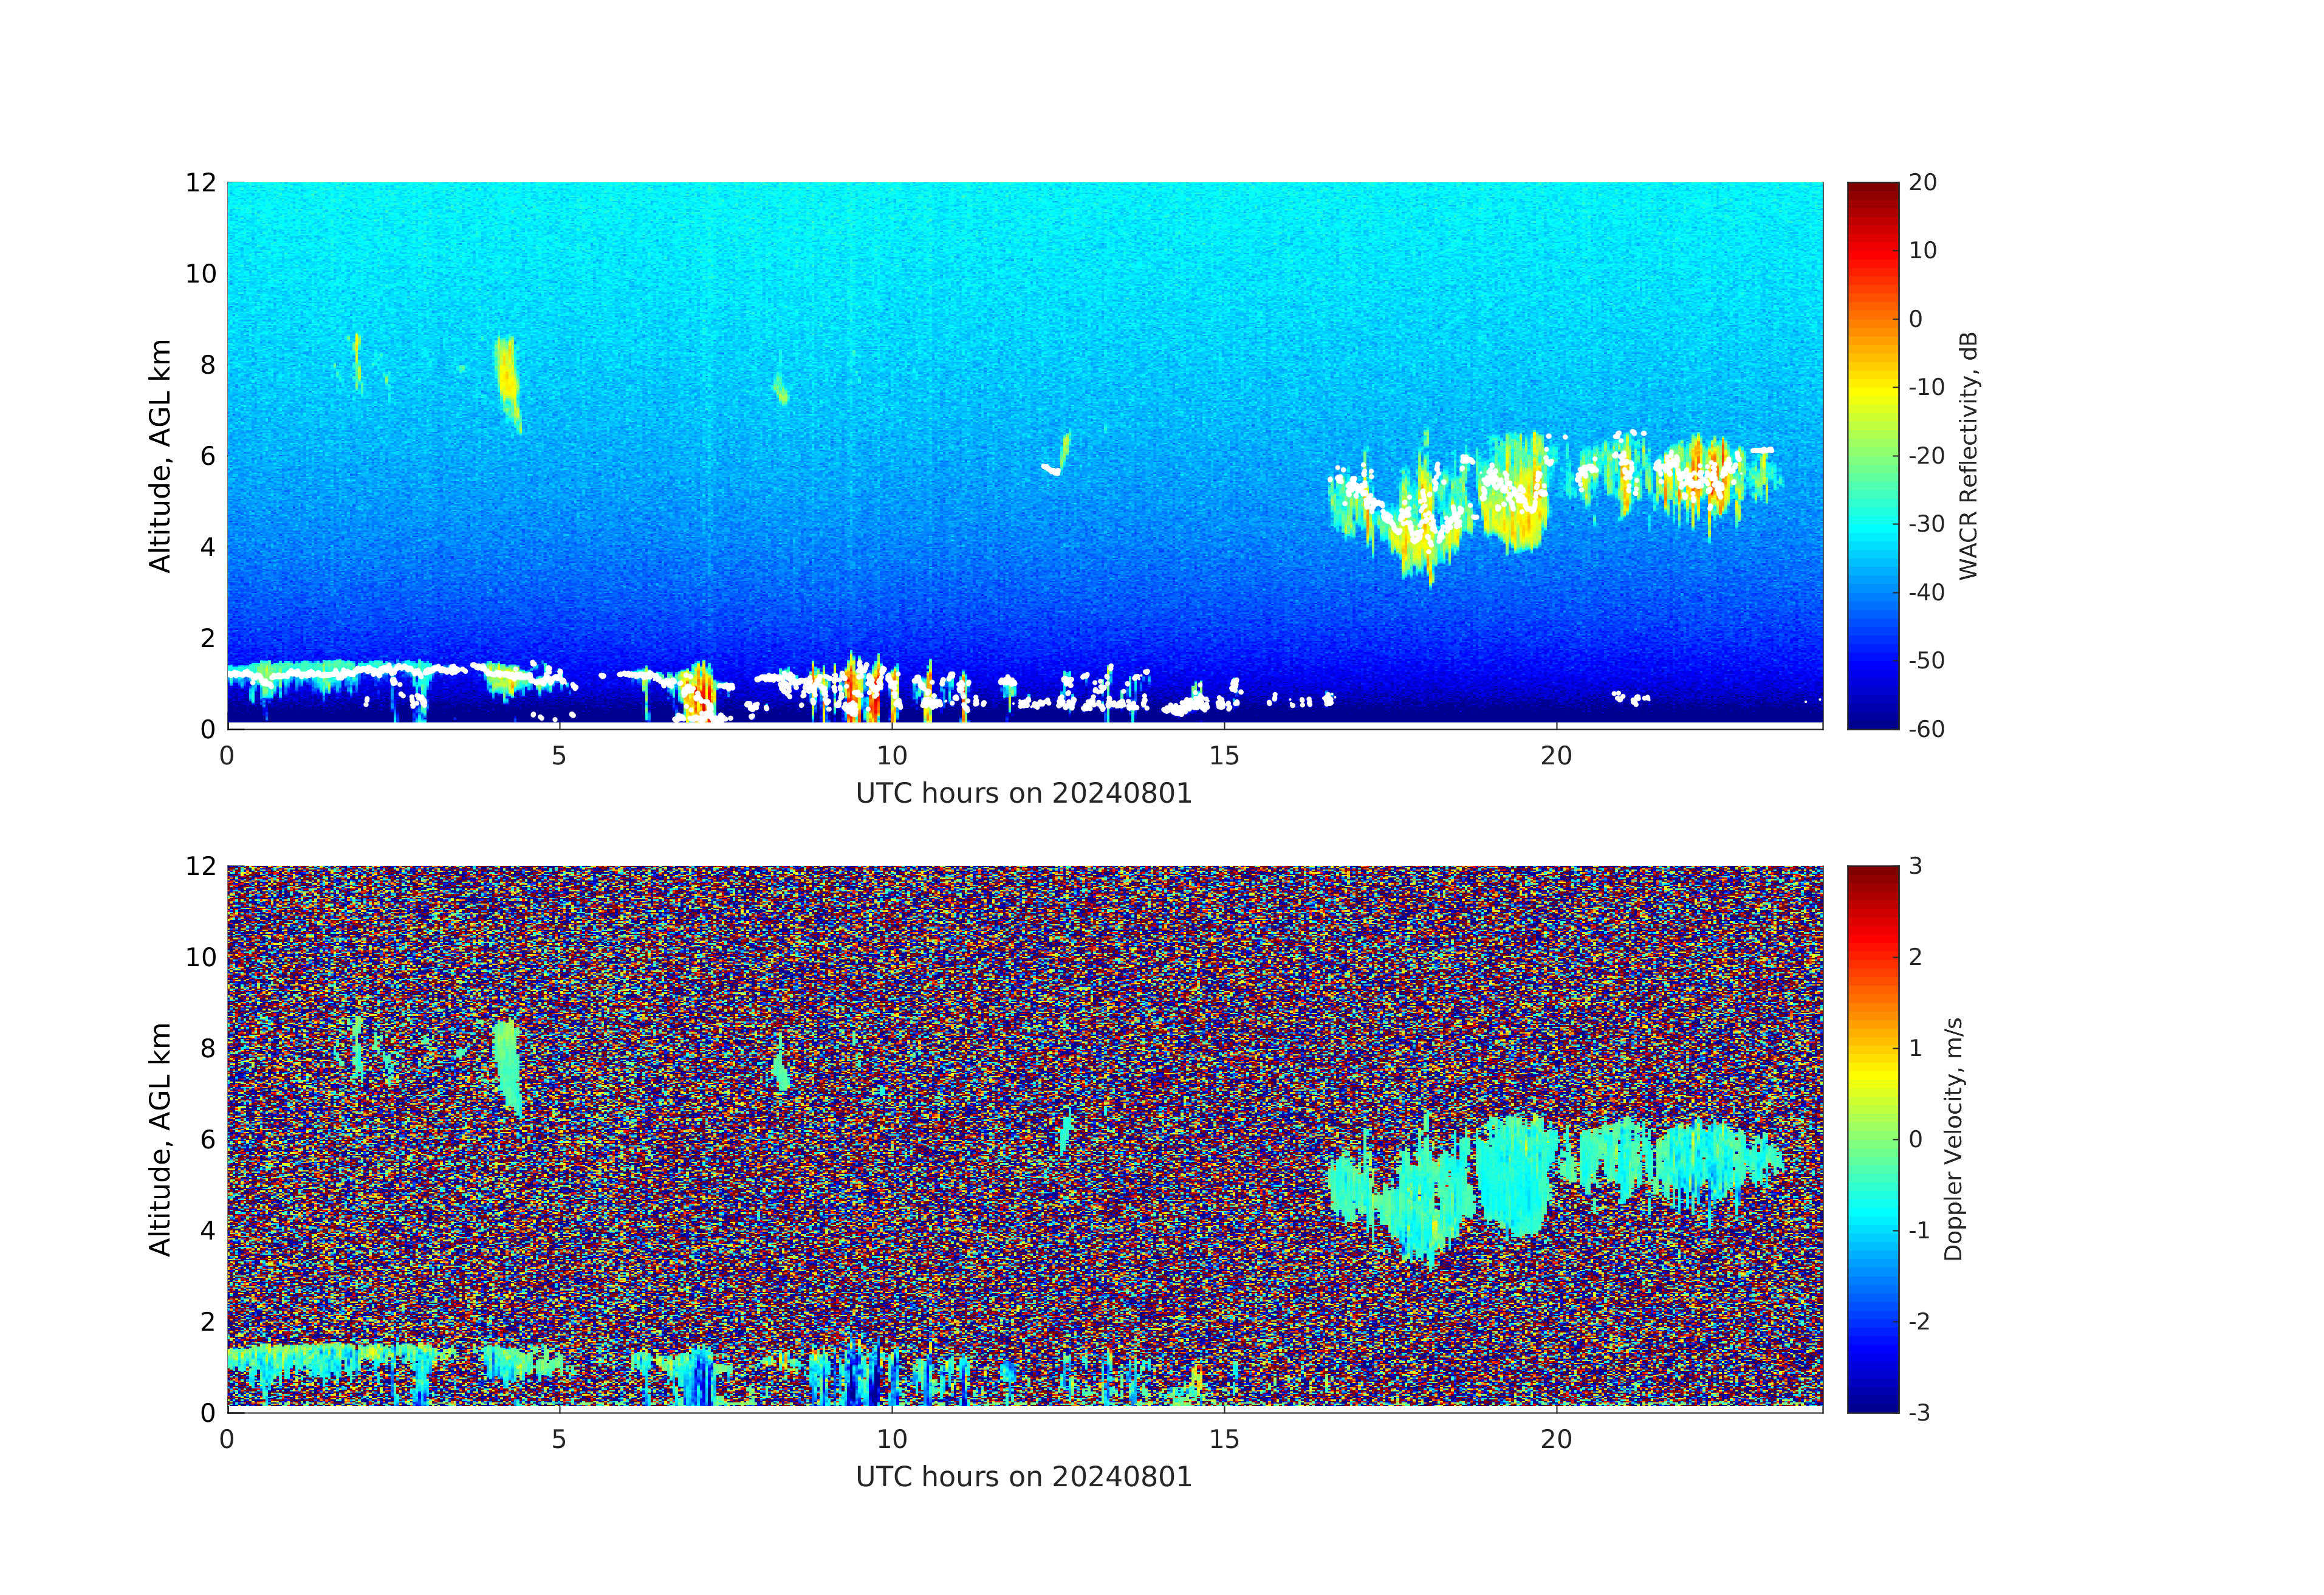Click the 20 dB tick on the reflectivity colorbar
Image resolution: width=2324 pixels, height=1595 pixels.
tap(1922, 183)
